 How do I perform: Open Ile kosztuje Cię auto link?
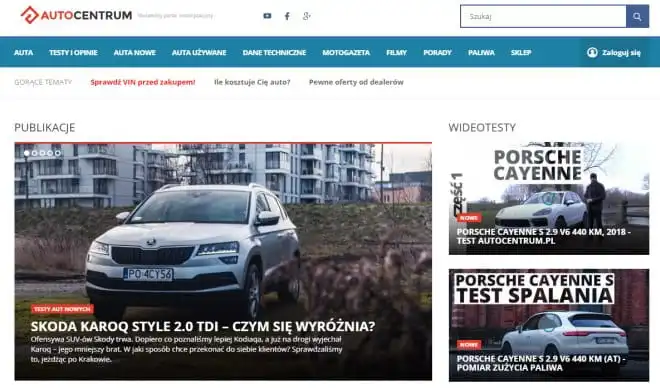pyautogui.click(x=252, y=82)
